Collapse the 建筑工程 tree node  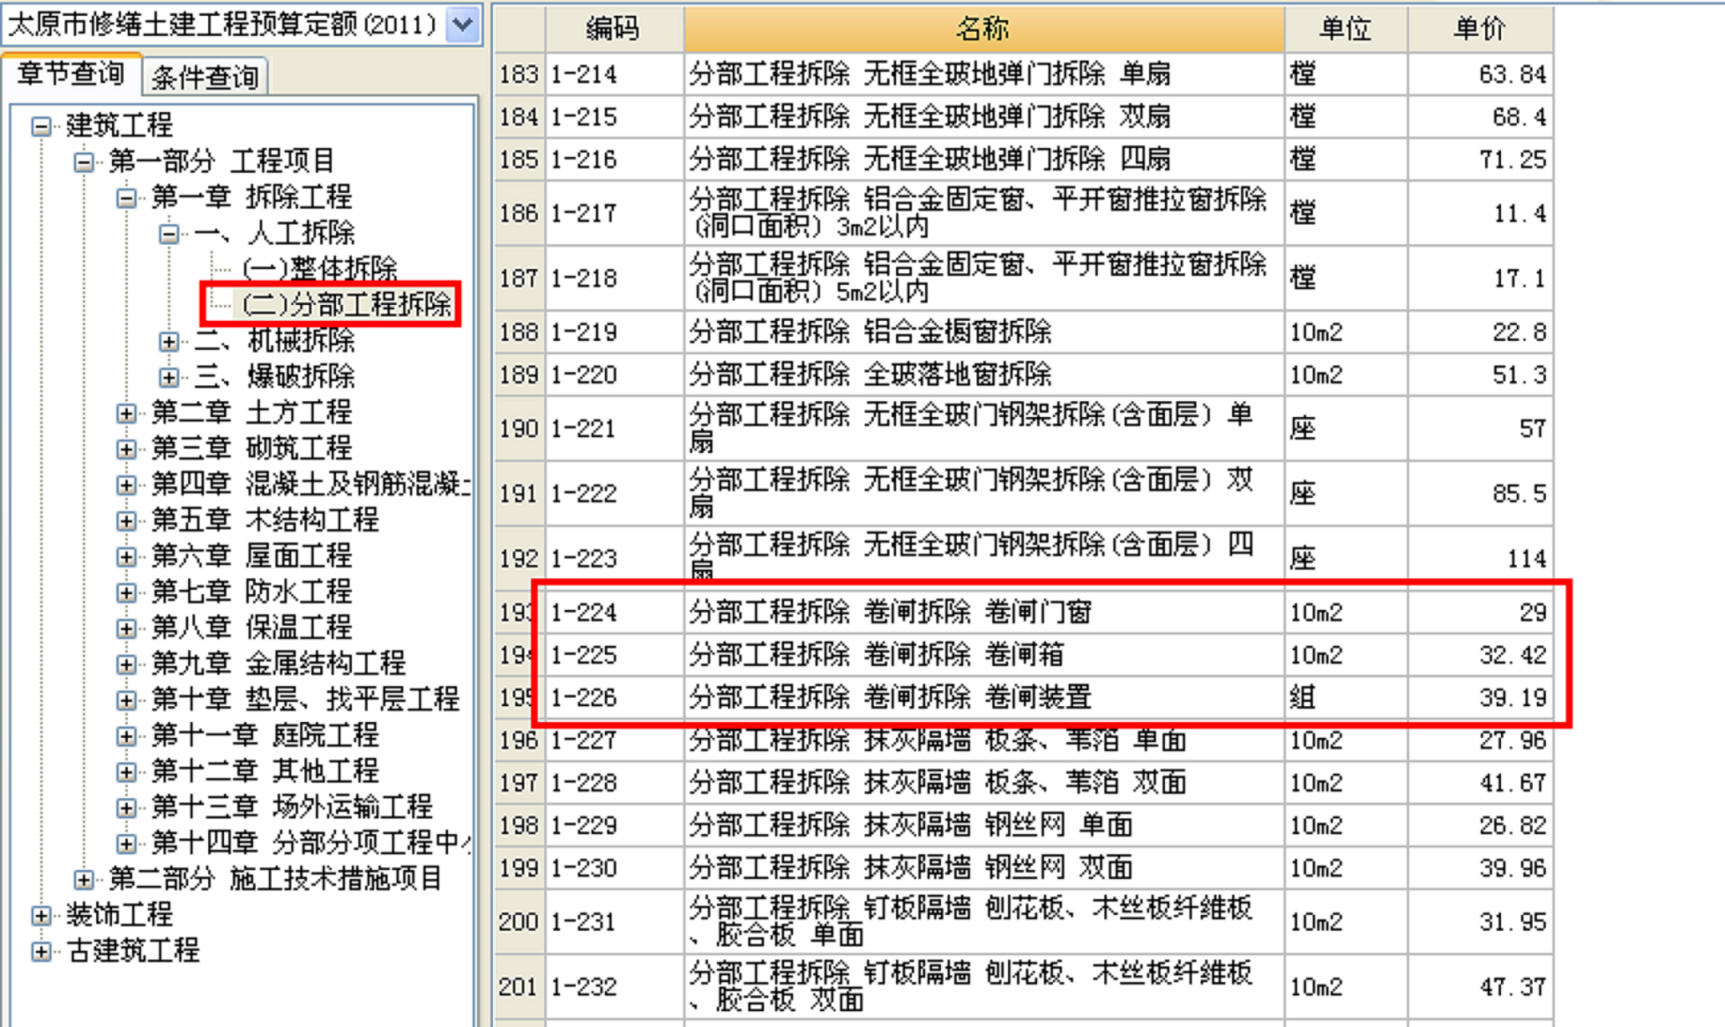click(41, 126)
